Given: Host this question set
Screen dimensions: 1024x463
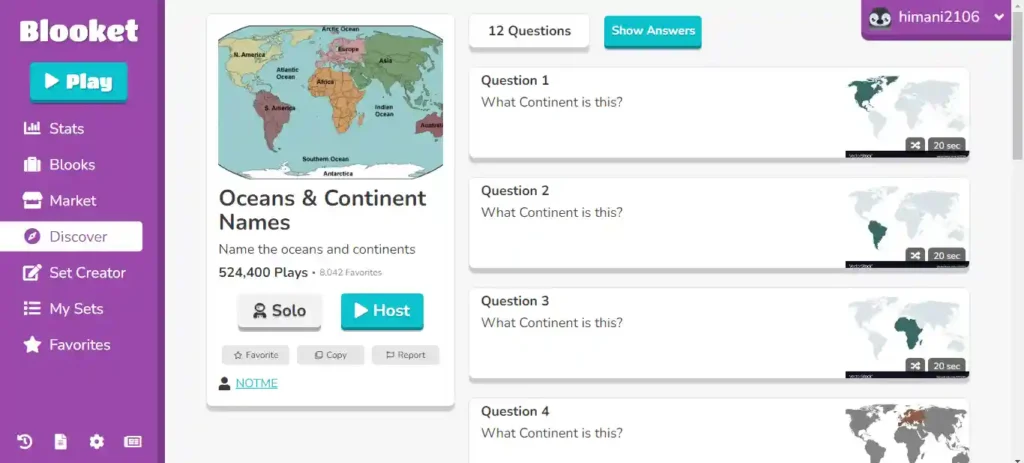Looking at the screenshot, I should pos(382,311).
